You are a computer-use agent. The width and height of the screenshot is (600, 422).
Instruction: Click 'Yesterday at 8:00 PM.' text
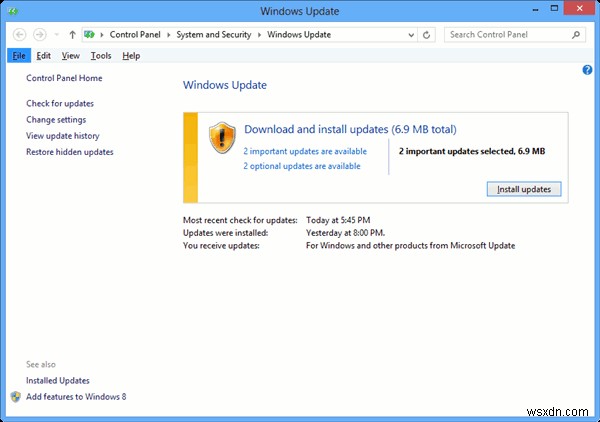[345, 233]
